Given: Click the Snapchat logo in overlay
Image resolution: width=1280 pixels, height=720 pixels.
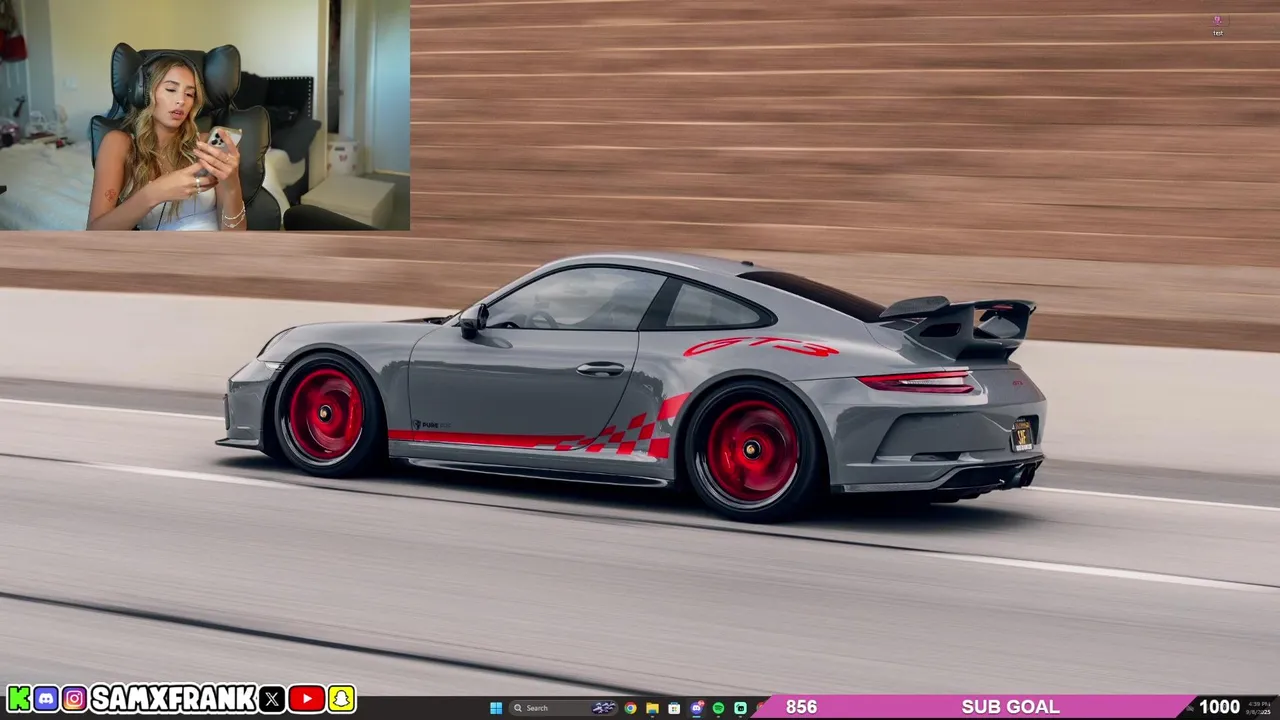Looking at the screenshot, I should 342,698.
